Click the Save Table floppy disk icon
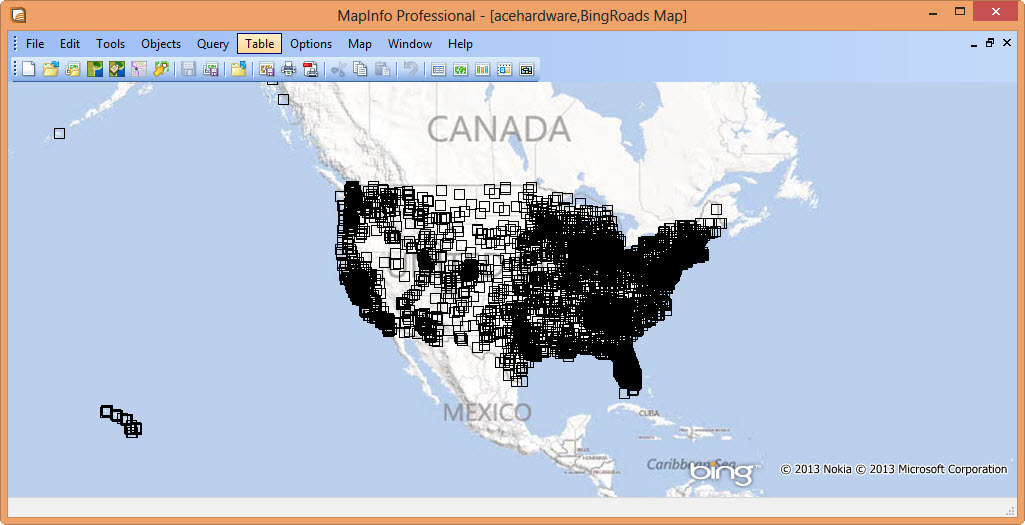The width and height of the screenshot is (1025, 525). coord(189,69)
